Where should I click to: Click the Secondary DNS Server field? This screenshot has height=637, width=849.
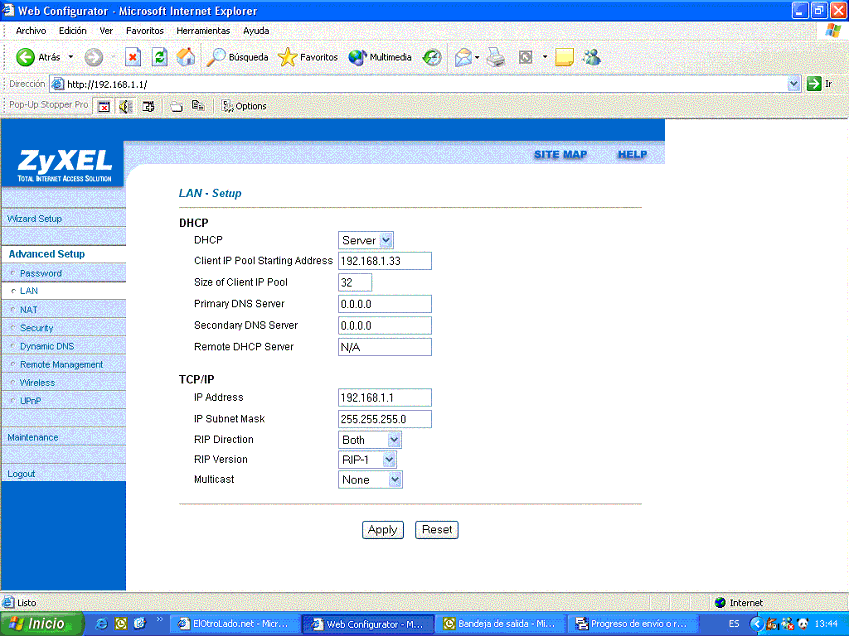(385, 326)
